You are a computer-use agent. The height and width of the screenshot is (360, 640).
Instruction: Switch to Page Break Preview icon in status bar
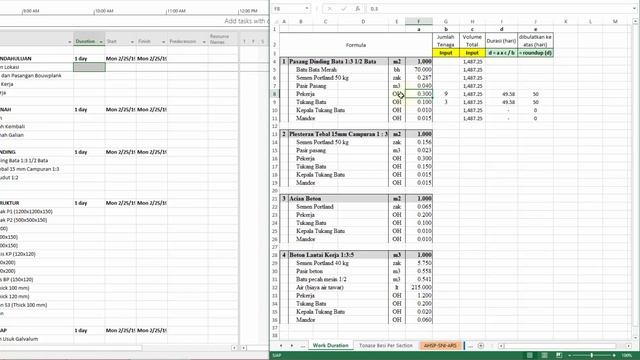click(559, 356)
